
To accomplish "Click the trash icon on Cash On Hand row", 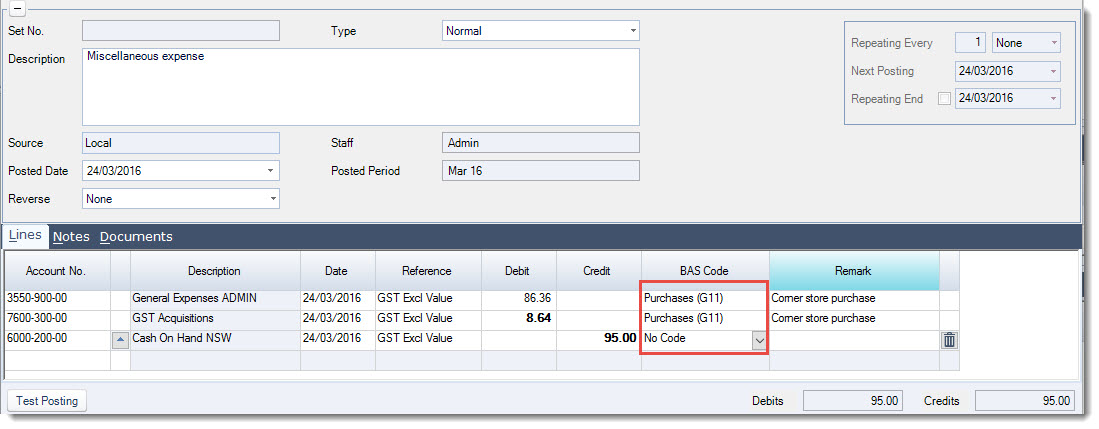I will pos(949,340).
